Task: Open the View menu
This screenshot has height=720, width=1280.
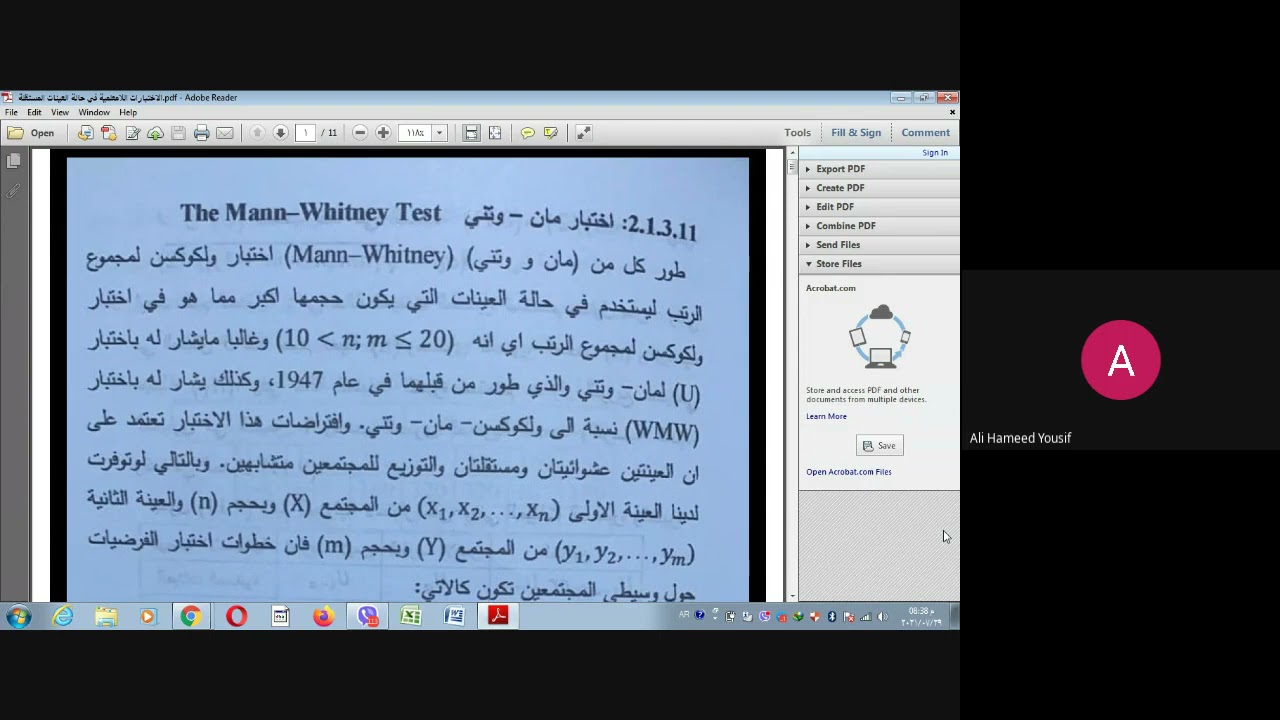Action: [x=60, y=112]
